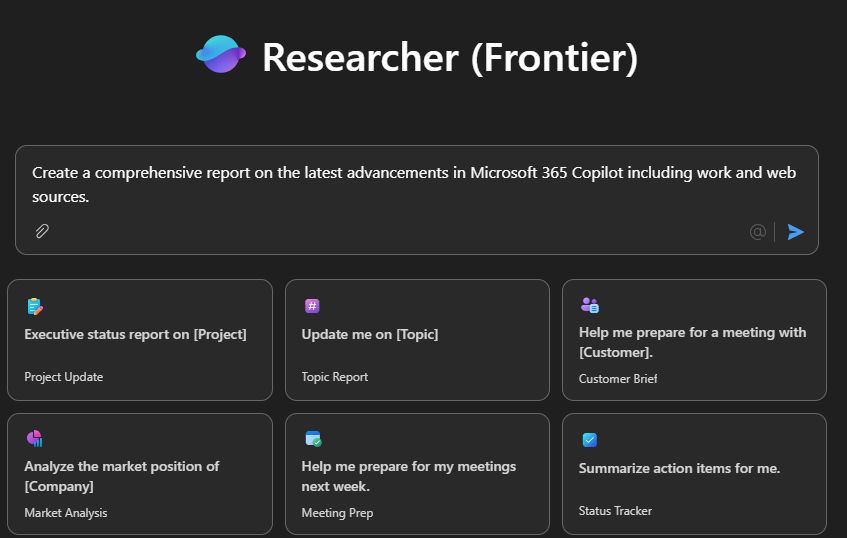Viewport: 847px width, 538px height.
Task: Click the Researcher (Frontier) title heading
Action: (x=450, y=57)
